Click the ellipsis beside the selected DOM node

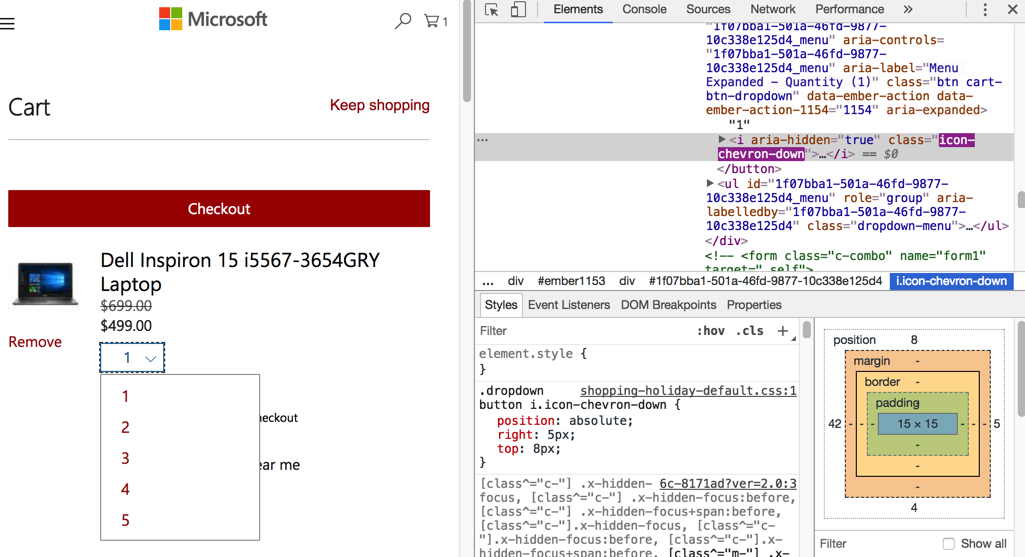point(482,140)
